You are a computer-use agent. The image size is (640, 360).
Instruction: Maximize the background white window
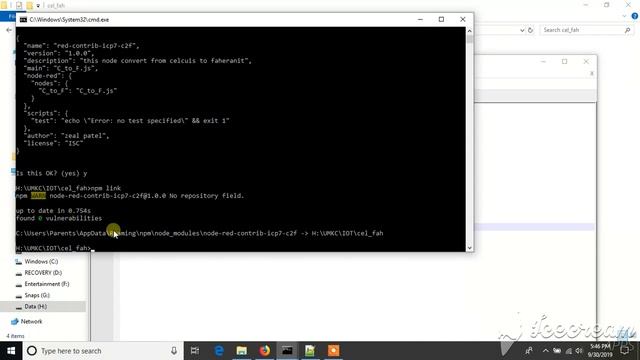click(x=564, y=62)
